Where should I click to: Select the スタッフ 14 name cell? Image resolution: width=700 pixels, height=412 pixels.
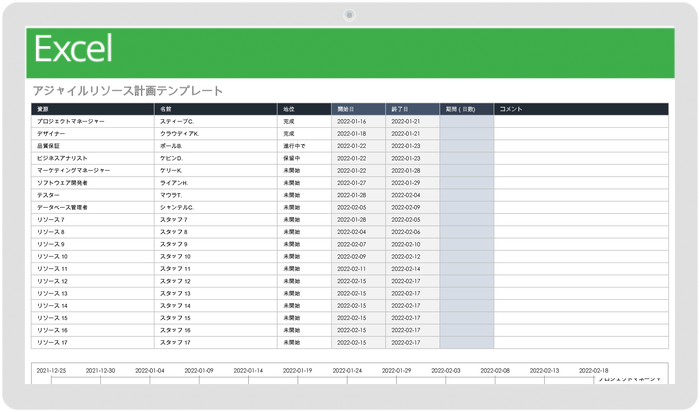216,306
